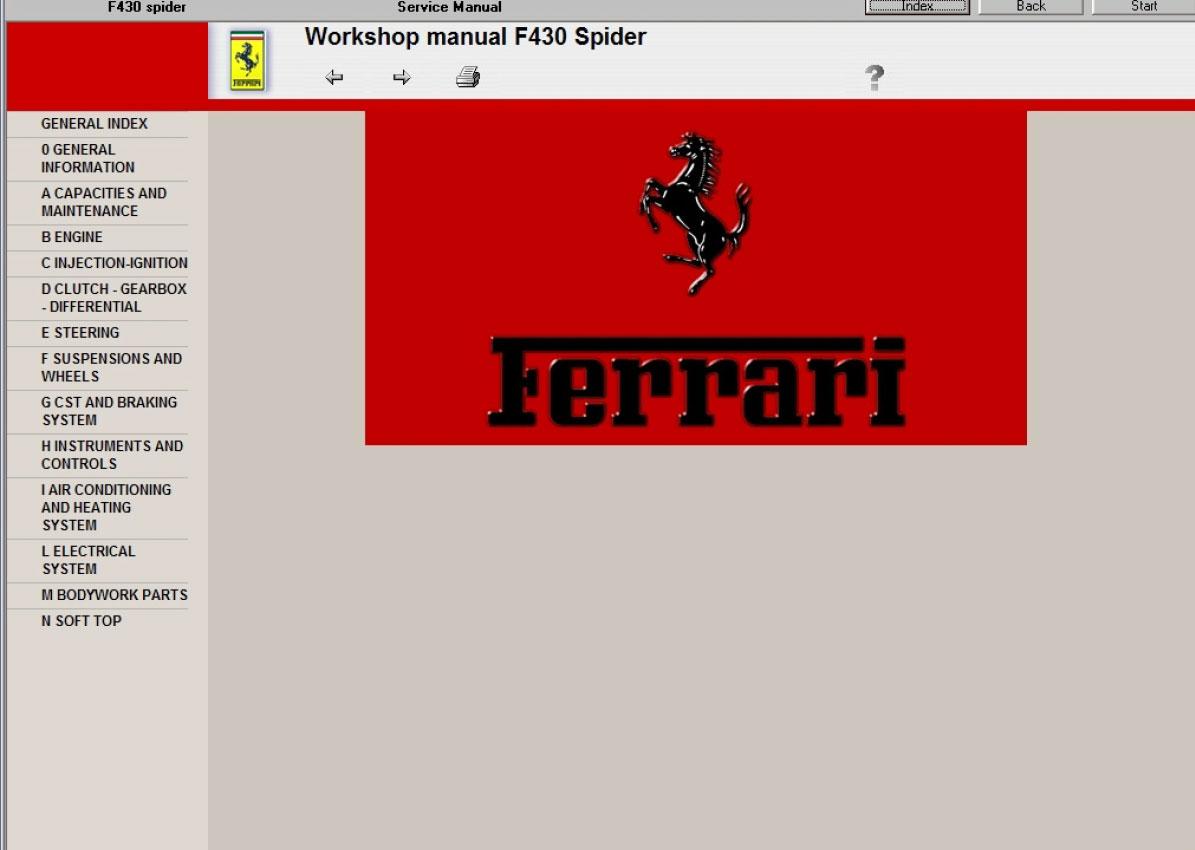This screenshot has height=850, width=1195.
Task: Open help via question mark icon
Action: point(874,78)
